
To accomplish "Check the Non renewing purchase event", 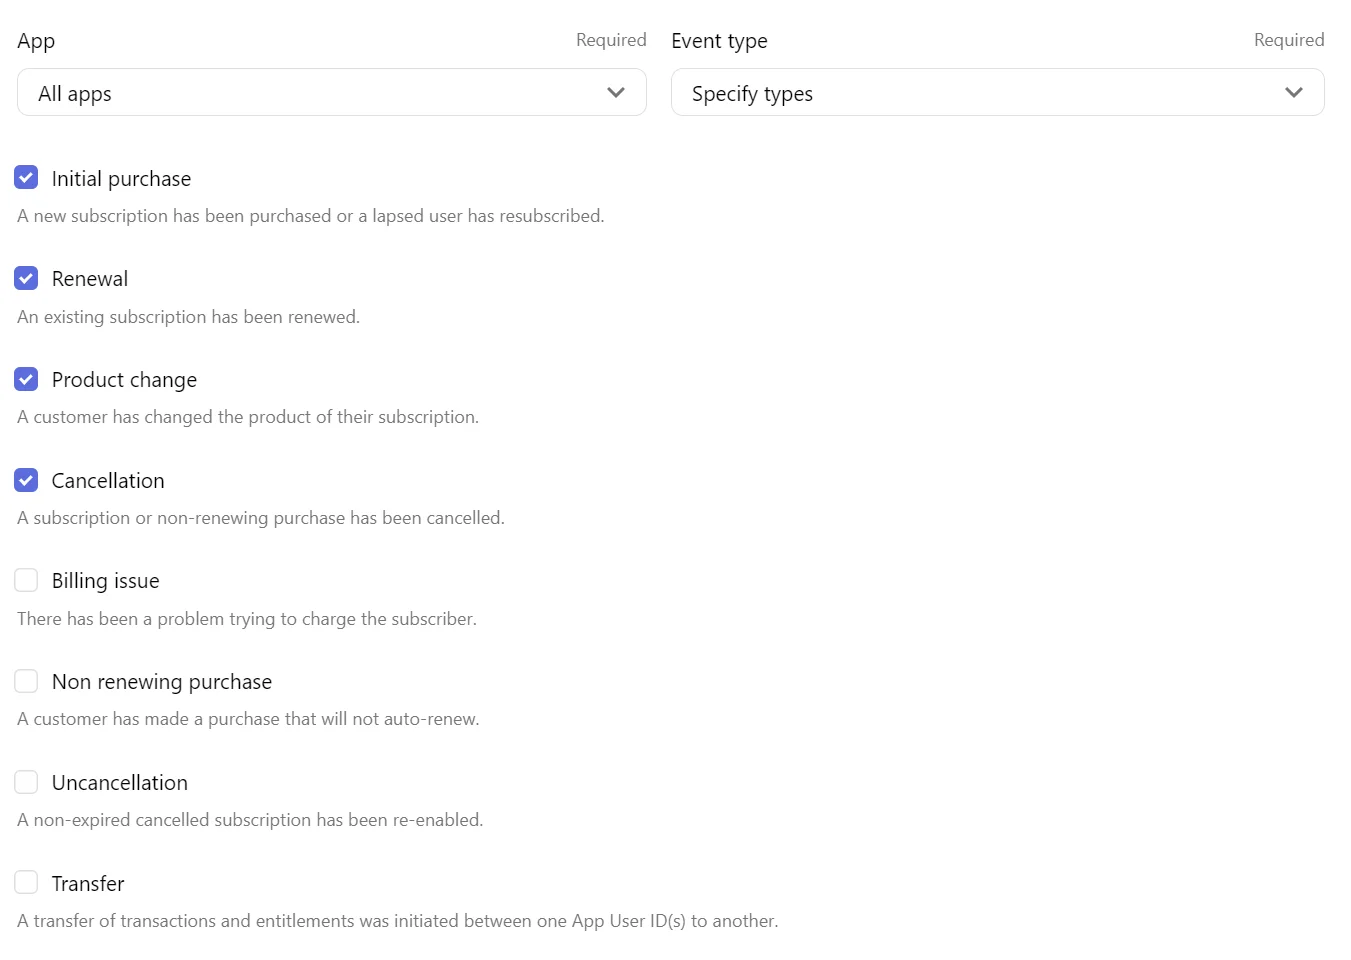I will pos(26,681).
